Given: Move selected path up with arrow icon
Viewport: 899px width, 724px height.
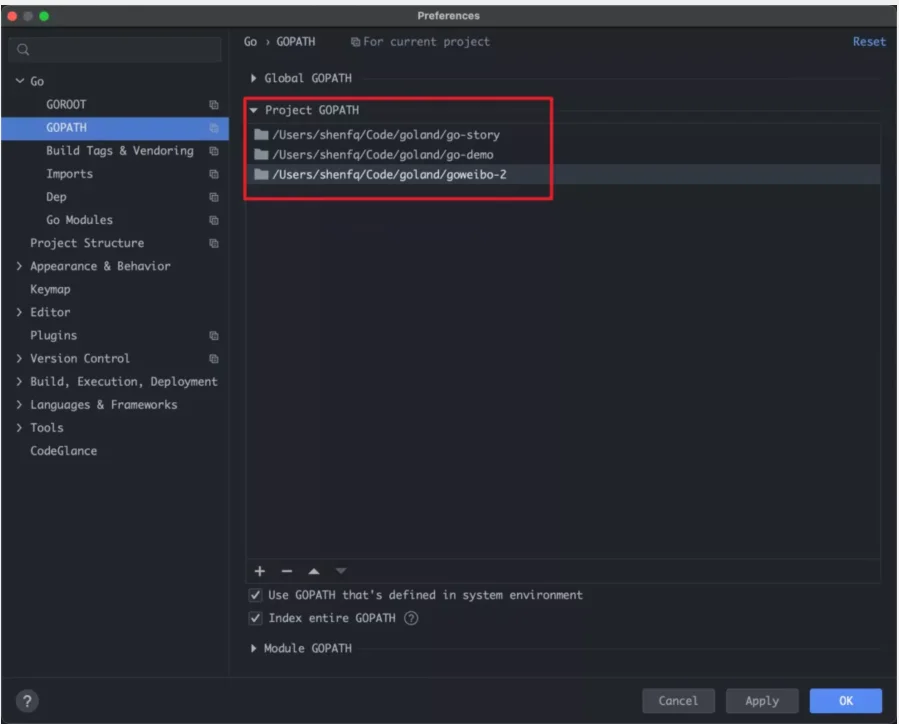Looking at the screenshot, I should pos(314,571).
